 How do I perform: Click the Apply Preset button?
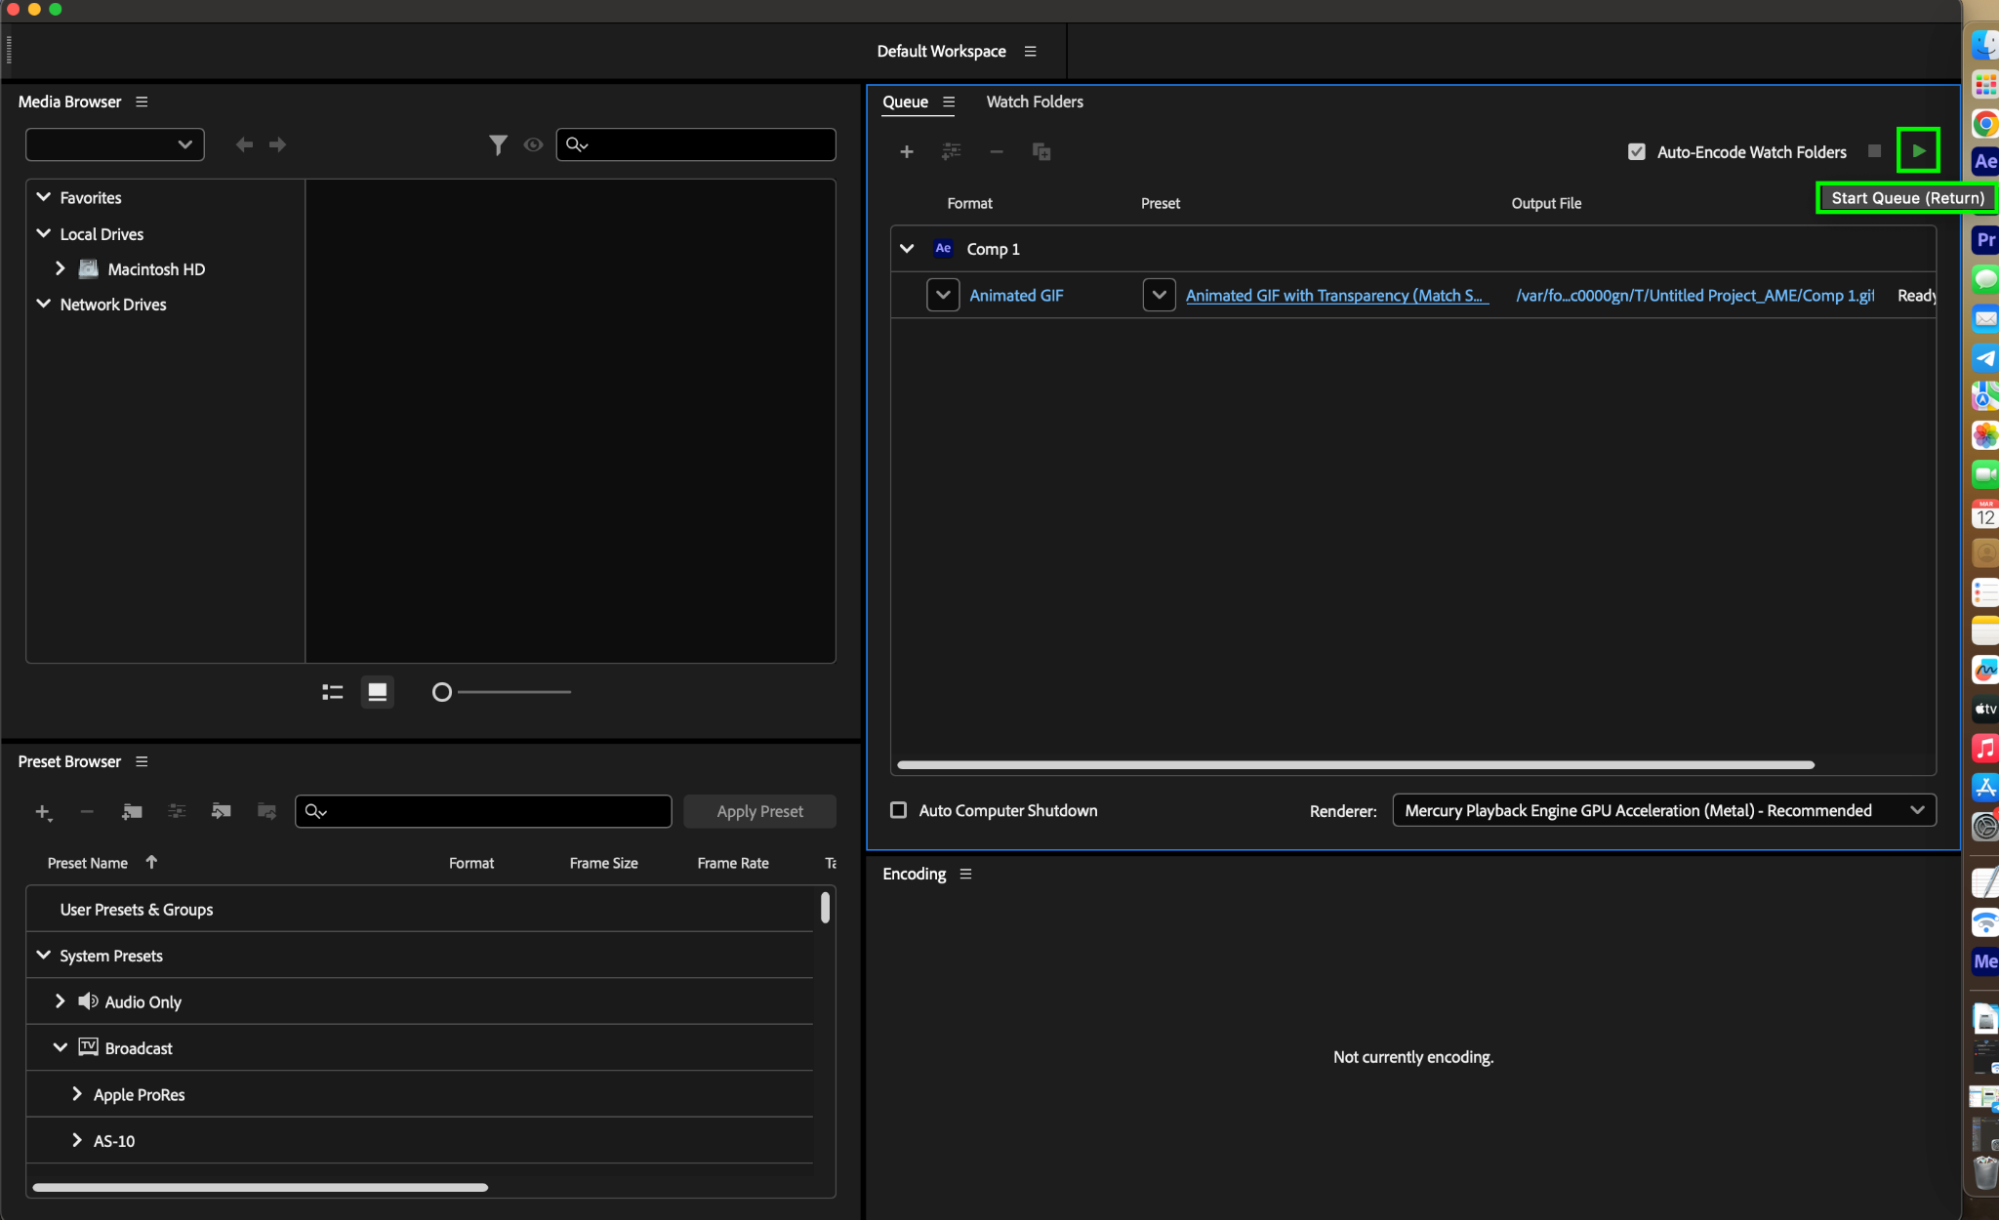tap(759, 811)
